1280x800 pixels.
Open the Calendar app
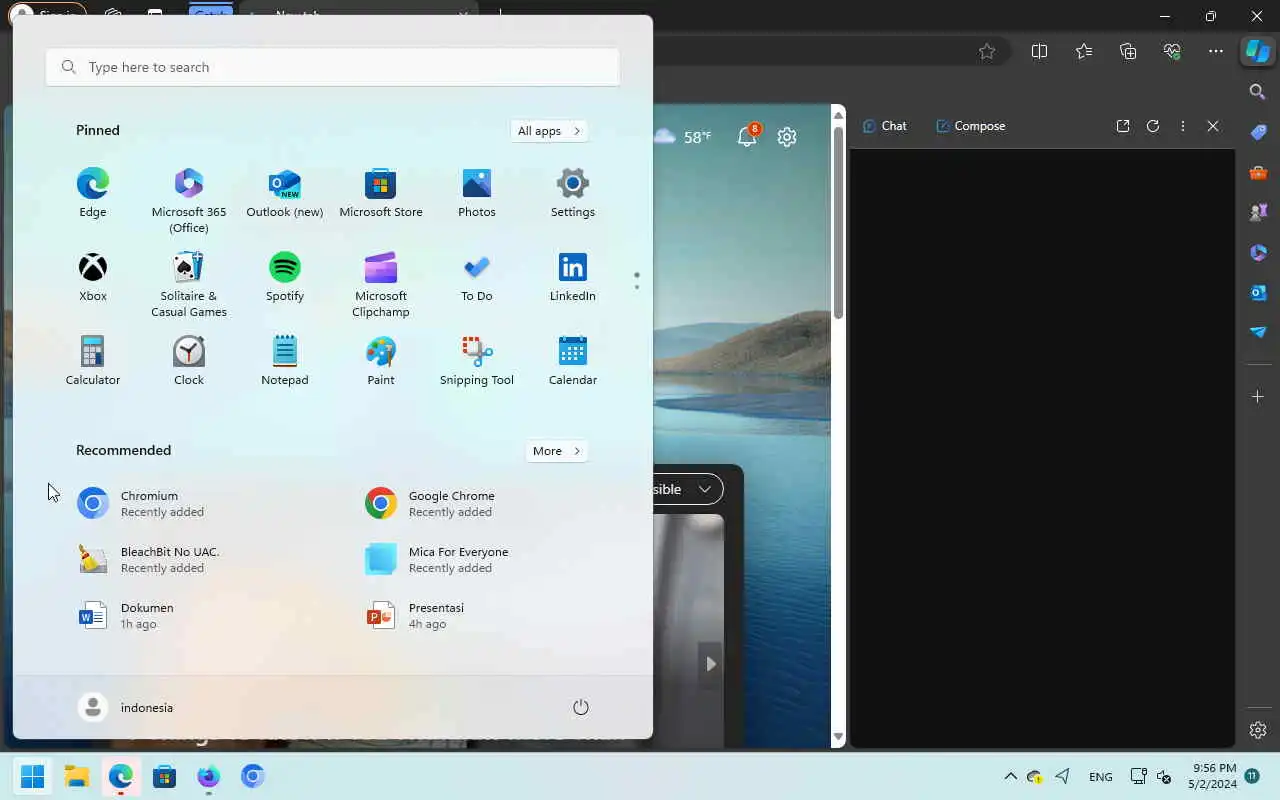click(573, 361)
